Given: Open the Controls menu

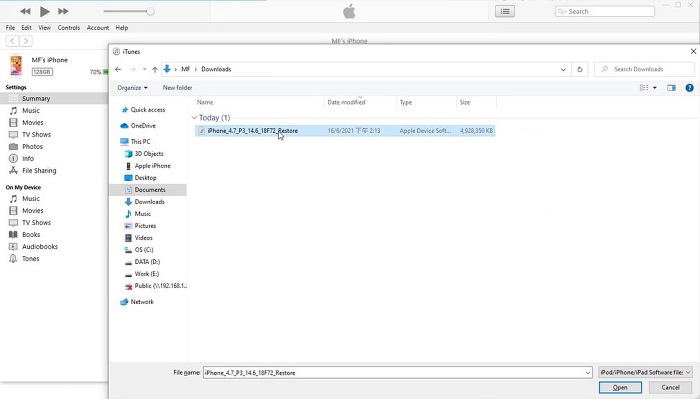Looking at the screenshot, I should [x=69, y=28].
